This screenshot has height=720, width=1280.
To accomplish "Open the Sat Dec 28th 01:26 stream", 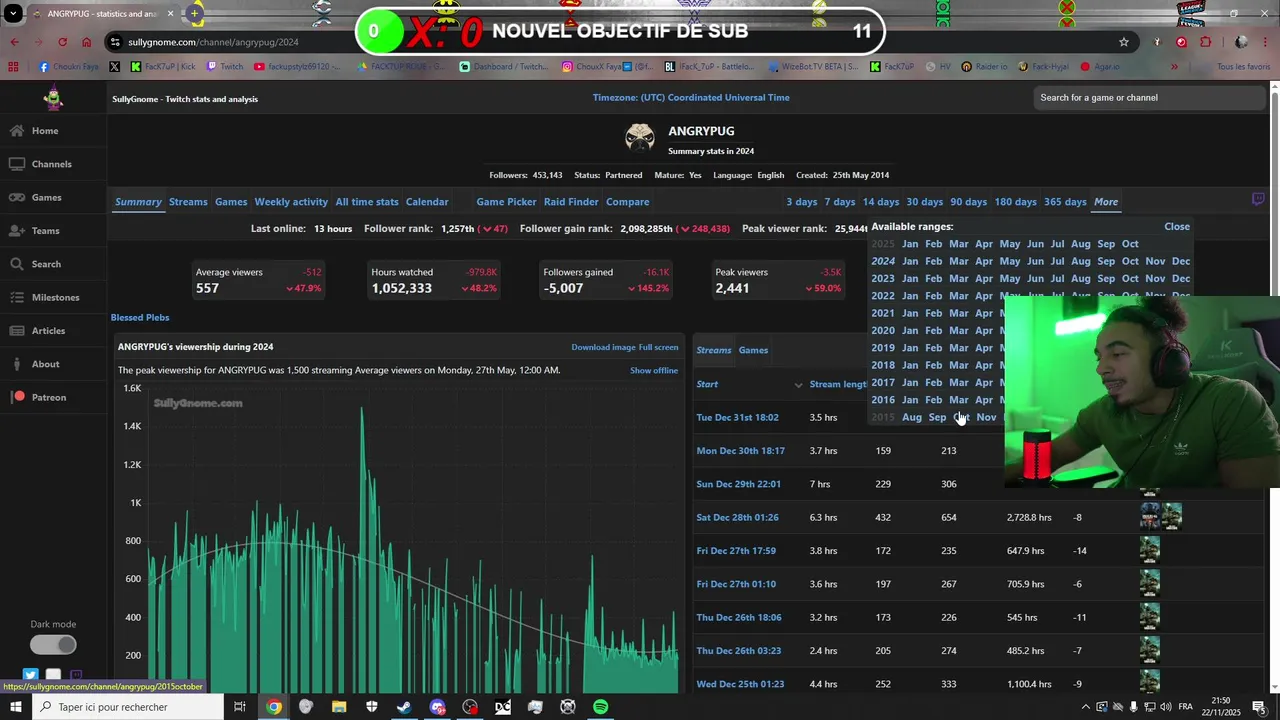I will 737,518.
